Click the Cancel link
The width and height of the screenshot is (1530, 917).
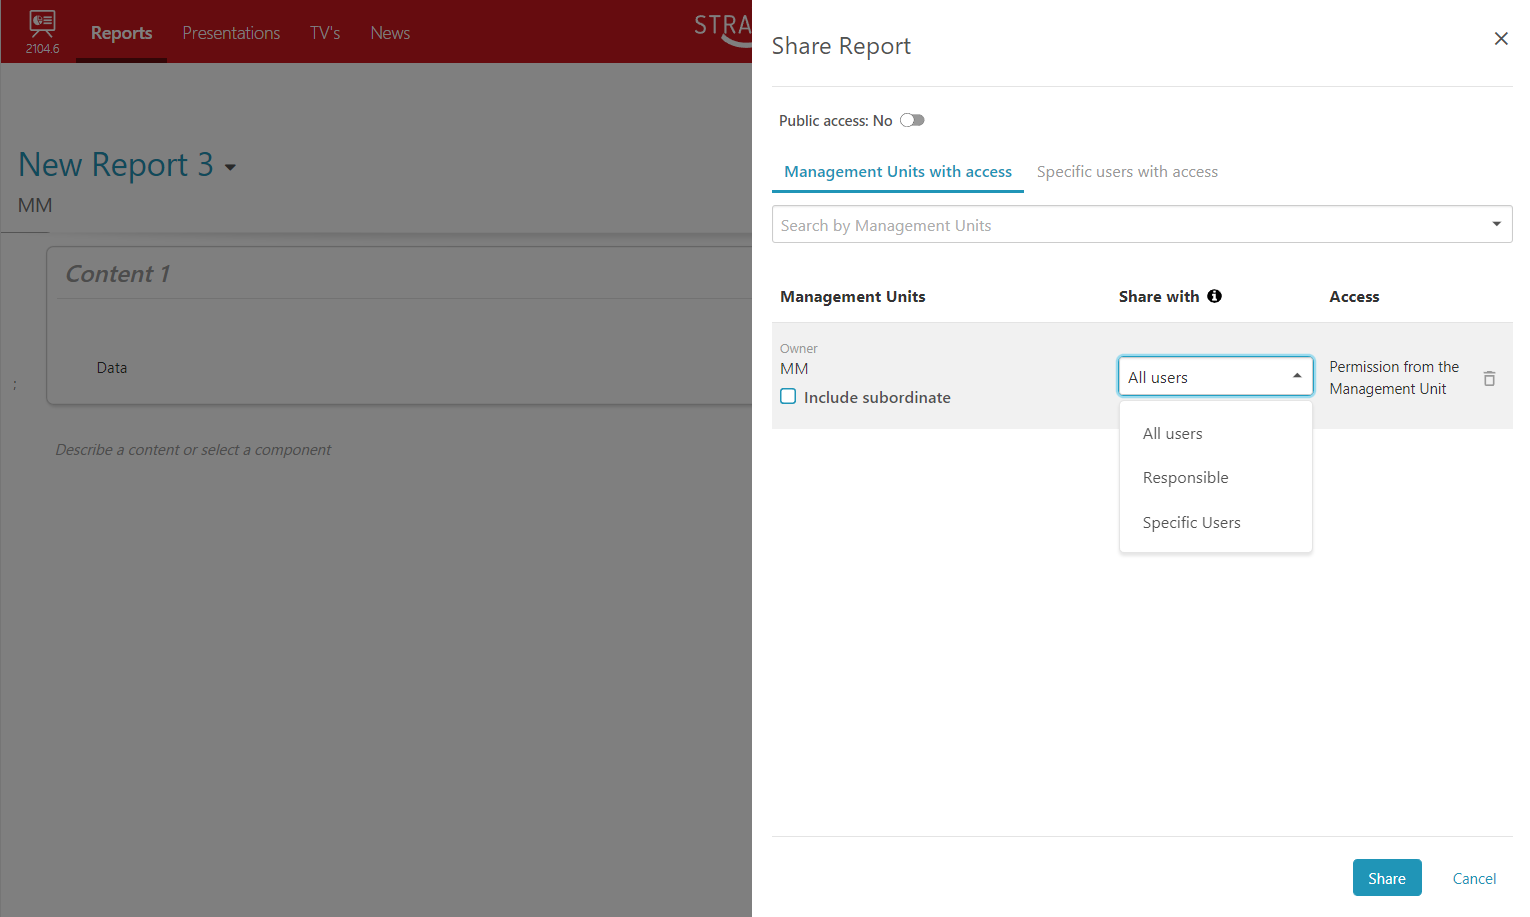pos(1474,878)
